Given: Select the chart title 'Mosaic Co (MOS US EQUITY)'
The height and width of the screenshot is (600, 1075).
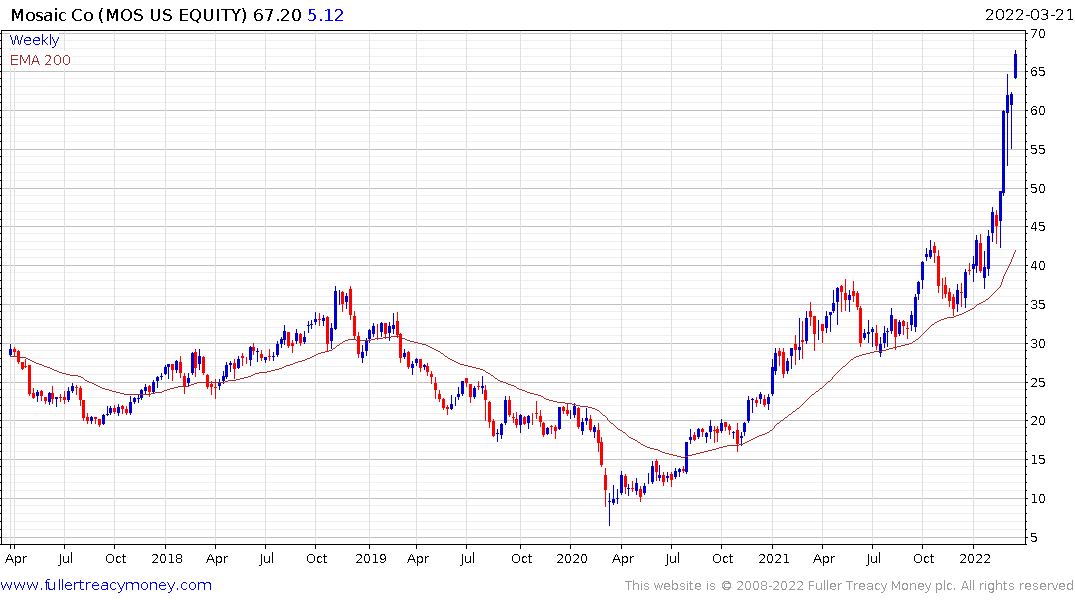Looking at the screenshot, I should (x=129, y=14).
